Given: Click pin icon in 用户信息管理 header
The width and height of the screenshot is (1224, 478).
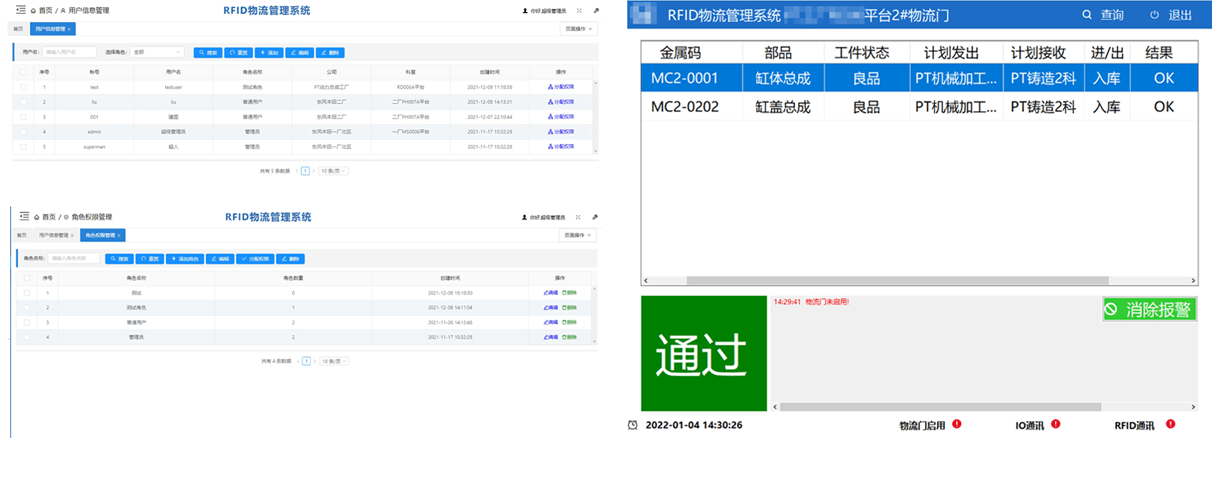Looking at the screenshot, I should (x=595, y=10).
